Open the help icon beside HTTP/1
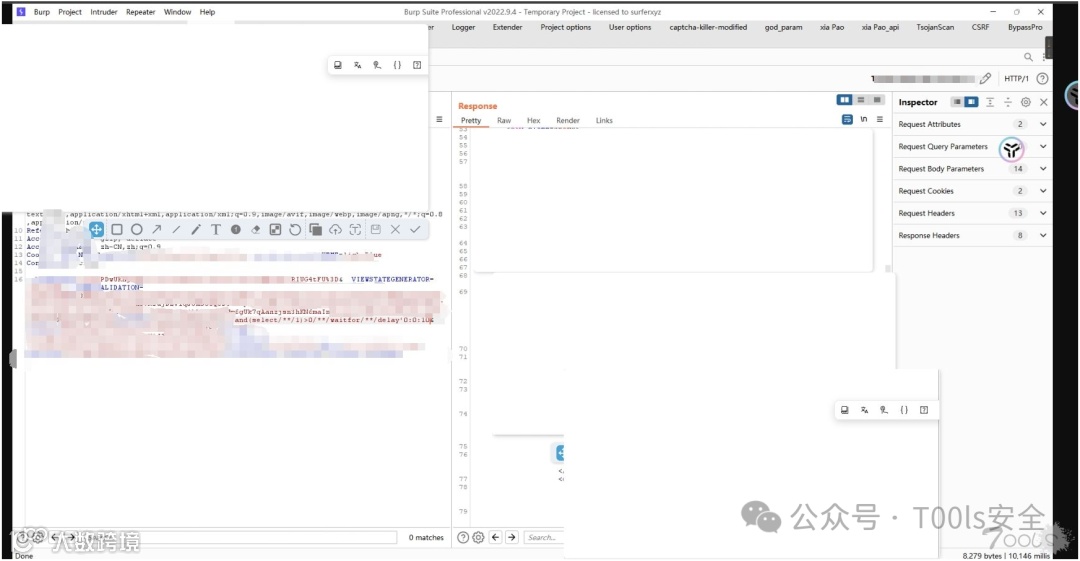The image size is (1080, 561). pyautogui.click(x=1042, y=79)
